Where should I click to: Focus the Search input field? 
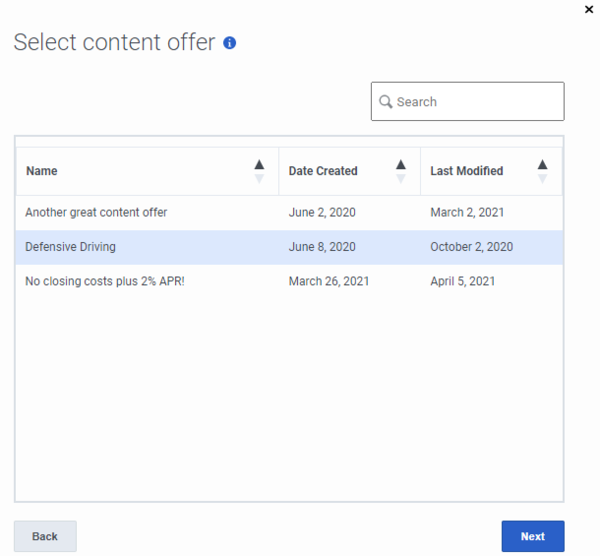point(468,101)
